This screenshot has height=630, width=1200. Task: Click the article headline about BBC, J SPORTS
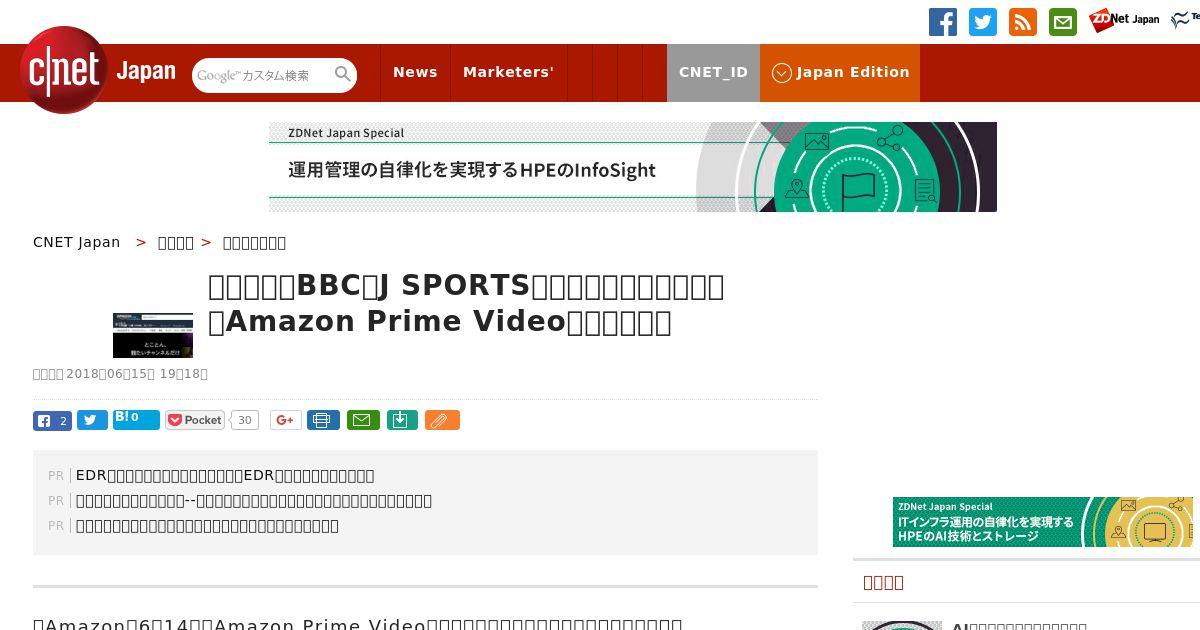[466, 303]
